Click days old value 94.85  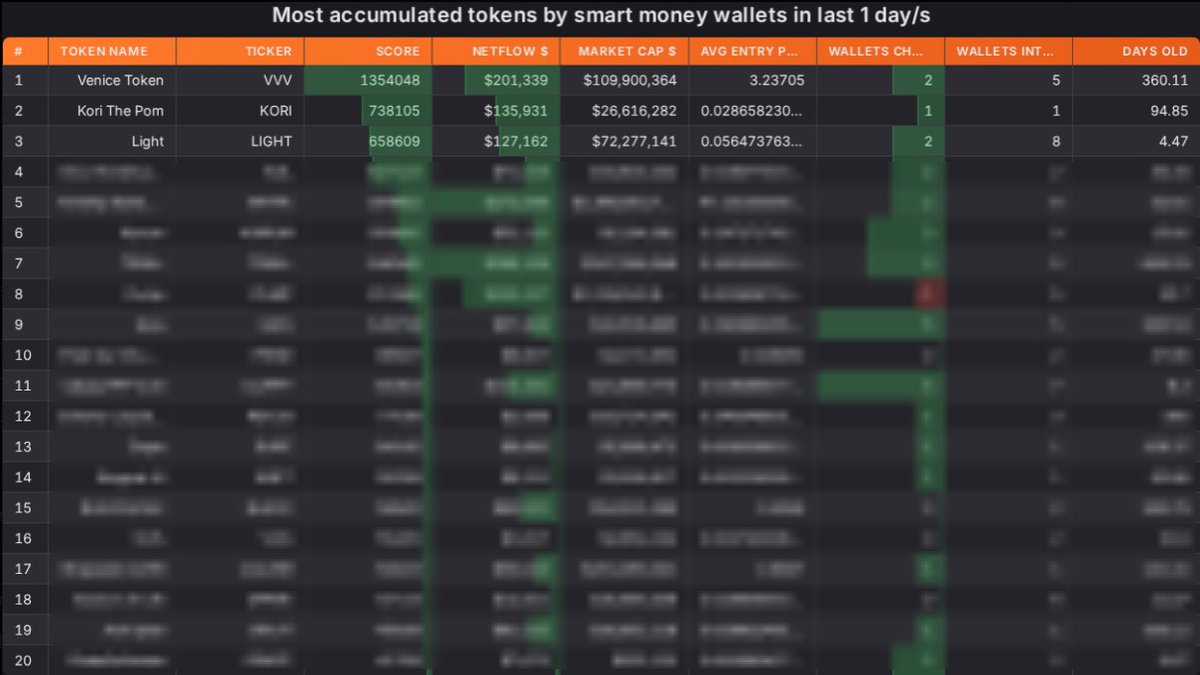1169,111
